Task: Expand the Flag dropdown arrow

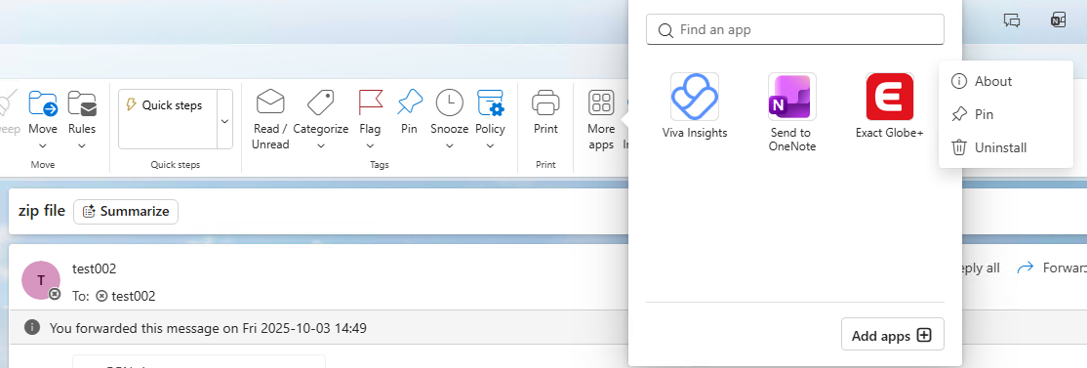Action: (x=370, y=146)
